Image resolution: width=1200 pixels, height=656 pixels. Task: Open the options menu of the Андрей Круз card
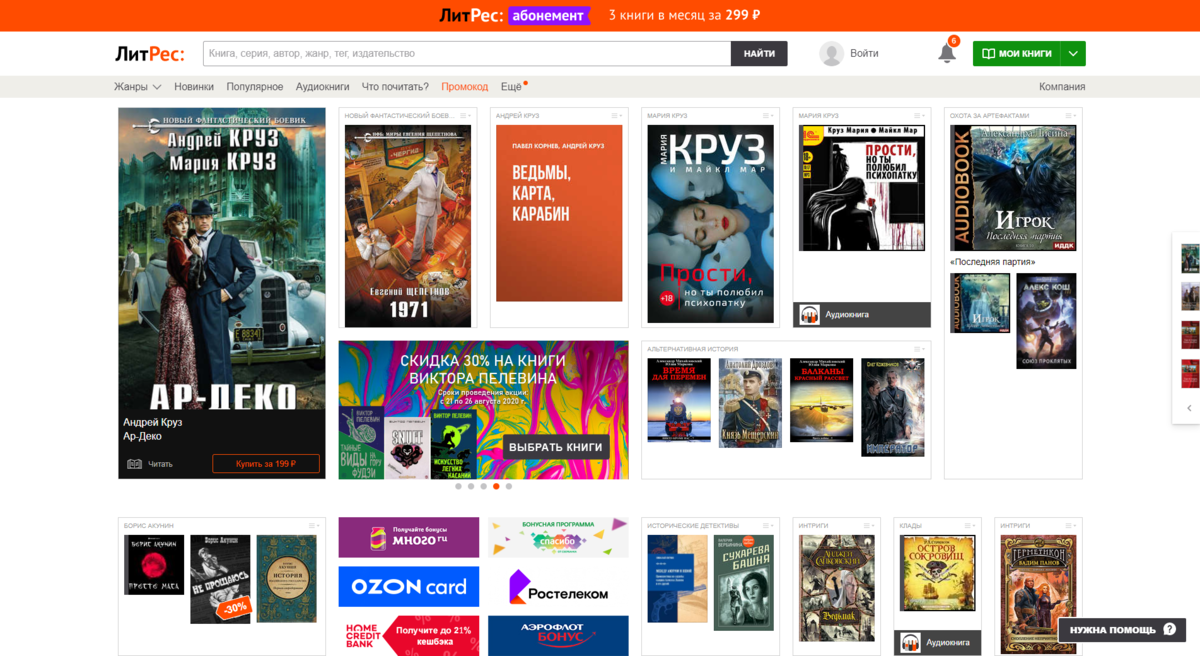click(616, 116)
